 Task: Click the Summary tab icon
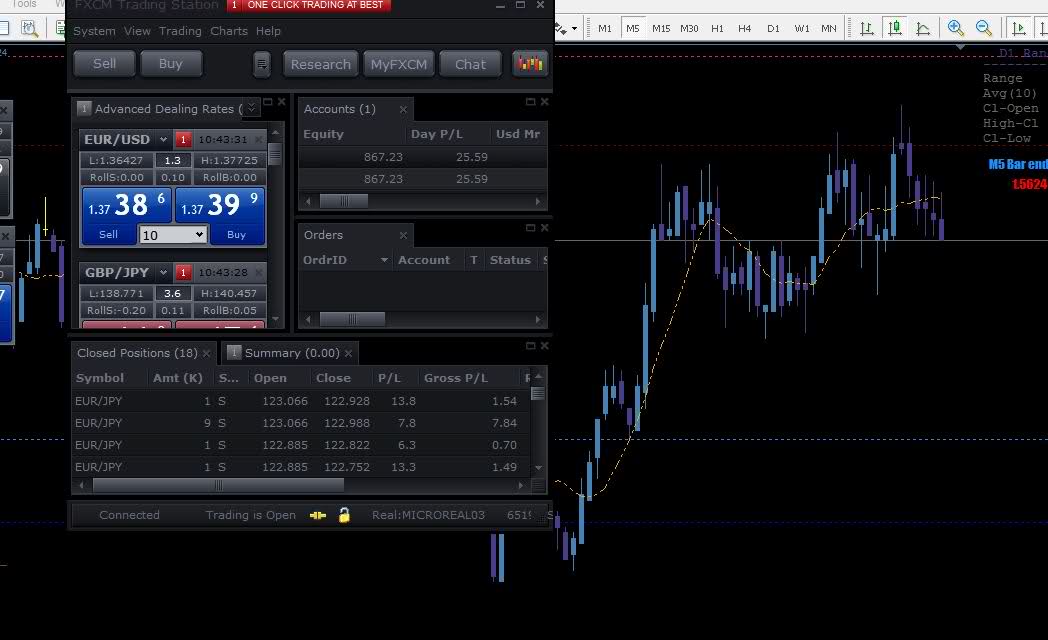[x=234, y=352]
